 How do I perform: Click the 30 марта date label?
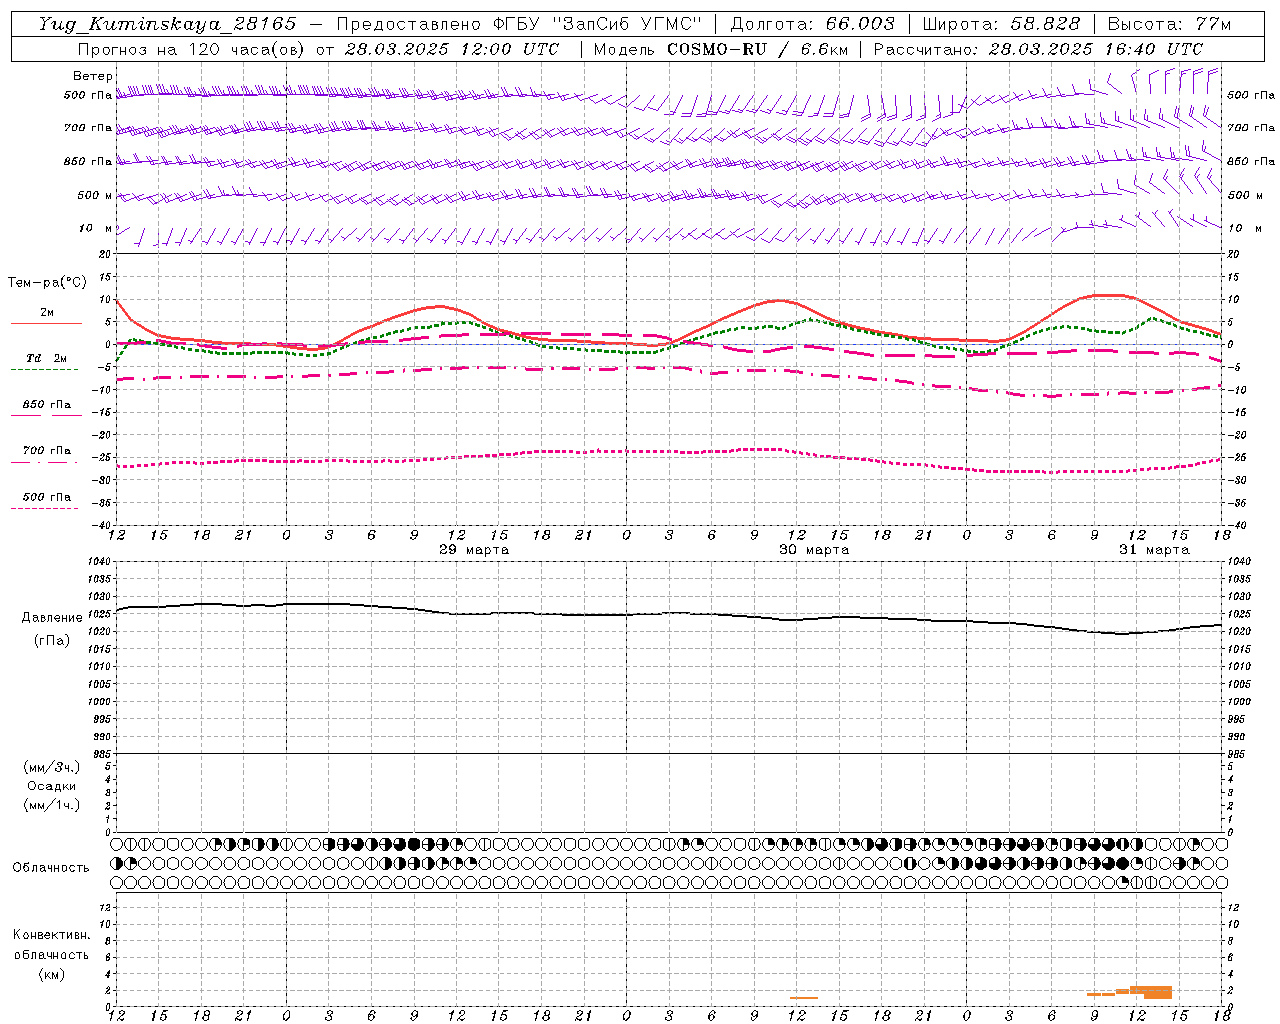[x=814, y=550]
